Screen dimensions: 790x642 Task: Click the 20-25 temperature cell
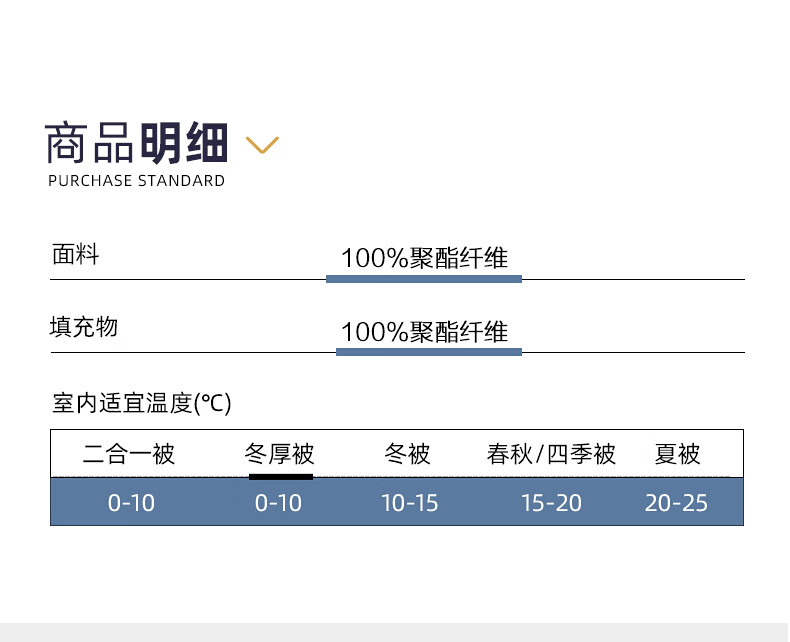(676, 503)
